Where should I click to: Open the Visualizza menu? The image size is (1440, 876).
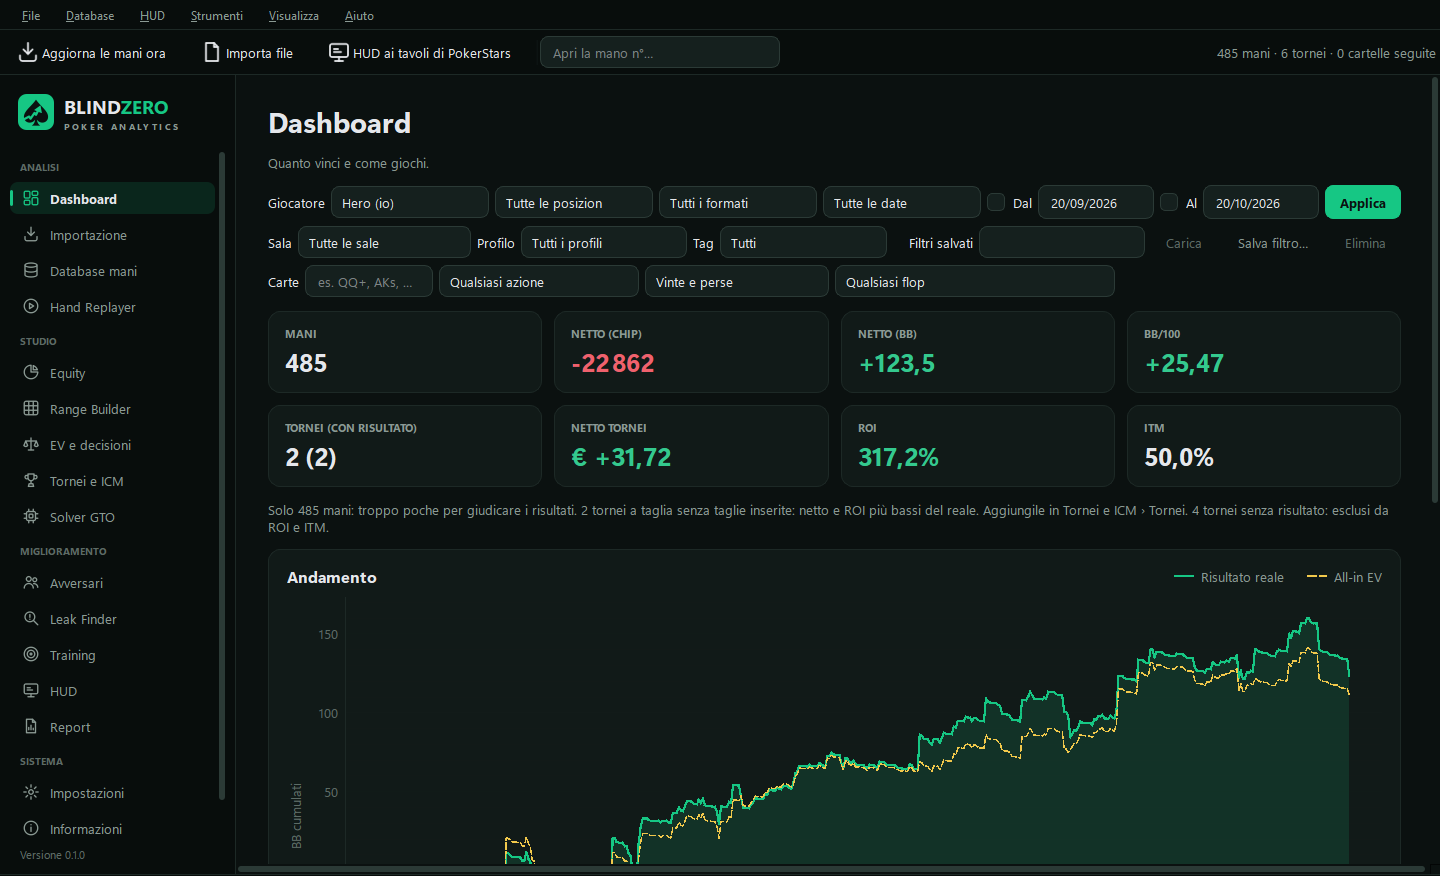tap(294, 15)
